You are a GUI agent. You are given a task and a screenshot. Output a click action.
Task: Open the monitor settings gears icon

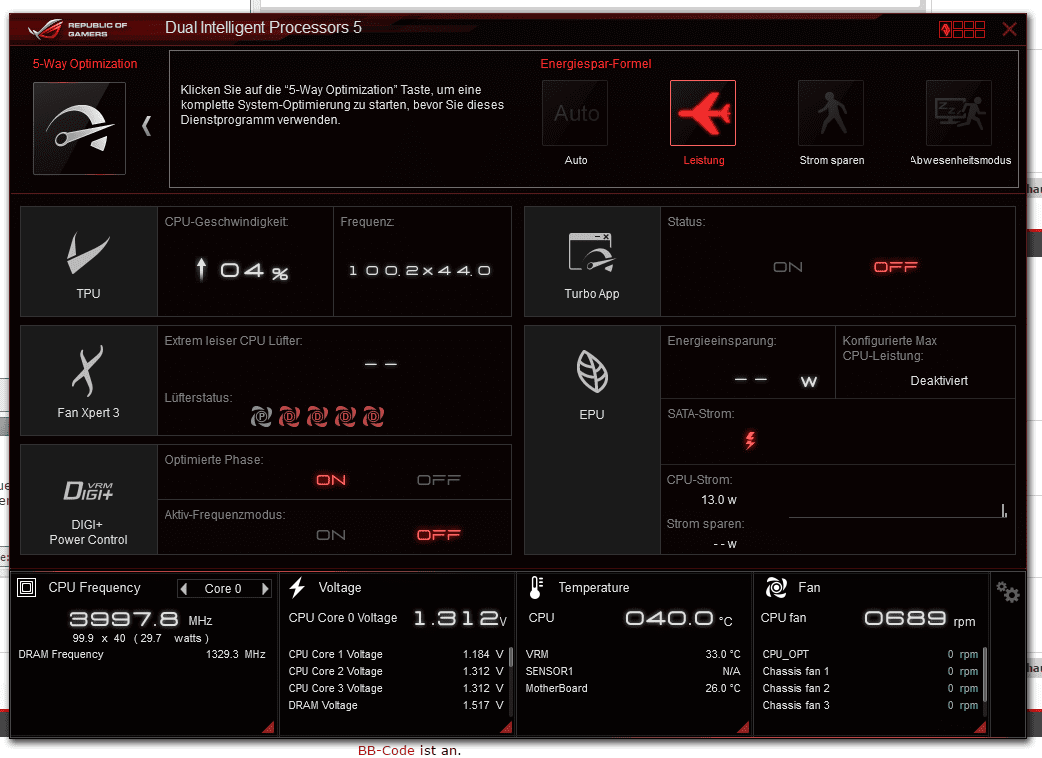point(1007,591)
